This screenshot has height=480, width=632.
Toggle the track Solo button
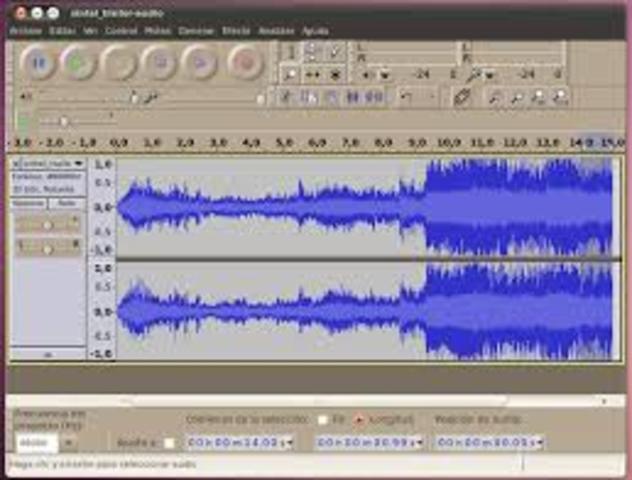[67, 203]
